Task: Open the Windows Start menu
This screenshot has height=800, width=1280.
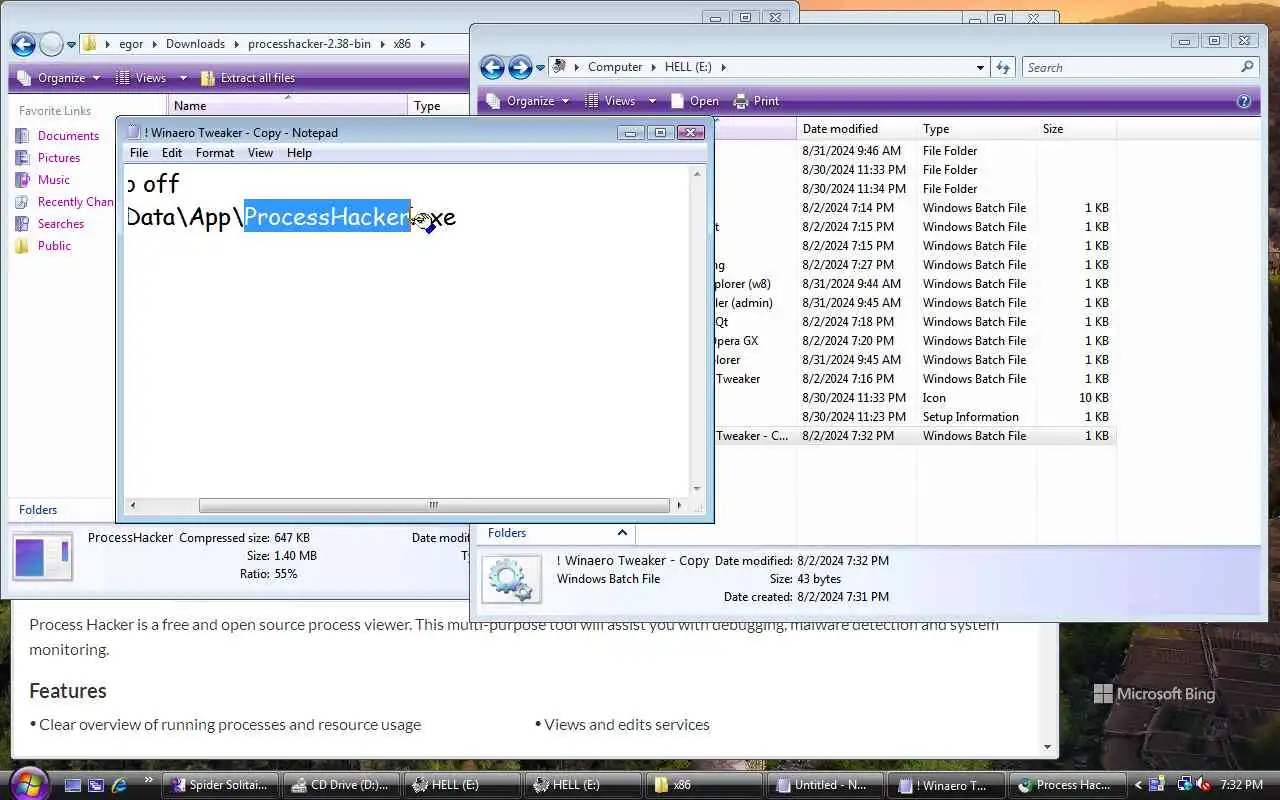Action: coord(27,783)
